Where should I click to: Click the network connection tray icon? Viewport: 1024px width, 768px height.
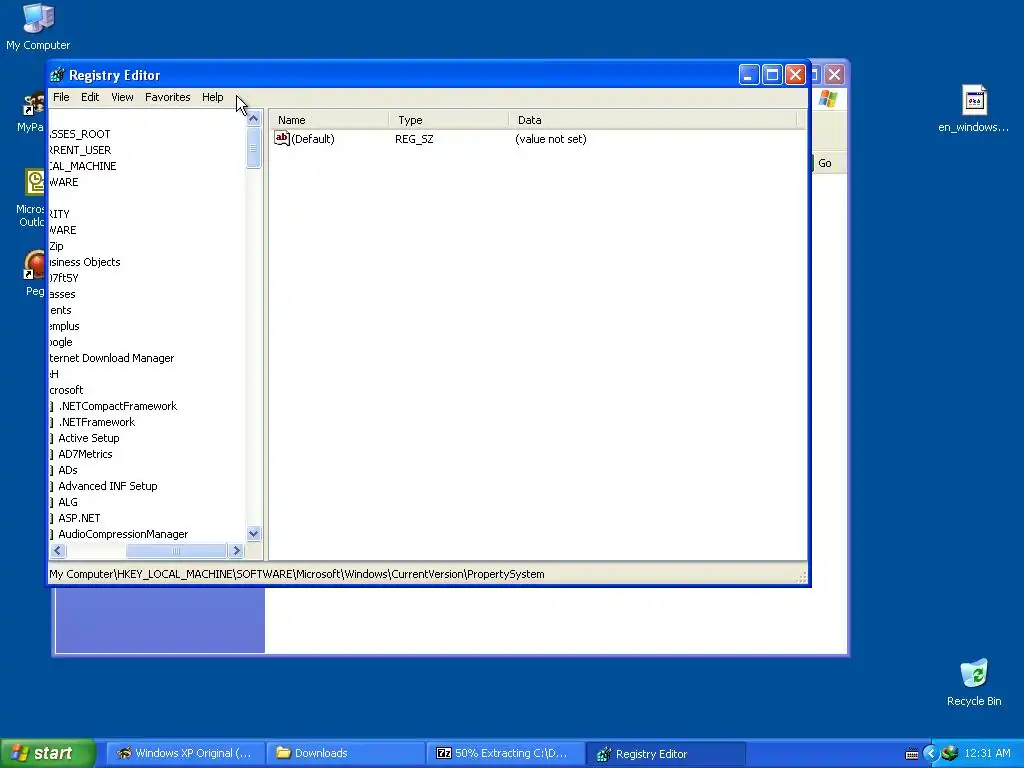click(950, 754)
